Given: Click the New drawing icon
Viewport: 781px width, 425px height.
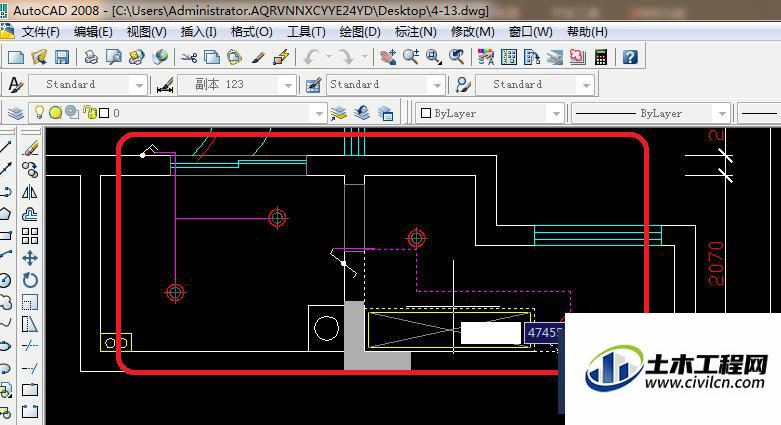Looking at the screenshot, I should click(x=16, y=57).
